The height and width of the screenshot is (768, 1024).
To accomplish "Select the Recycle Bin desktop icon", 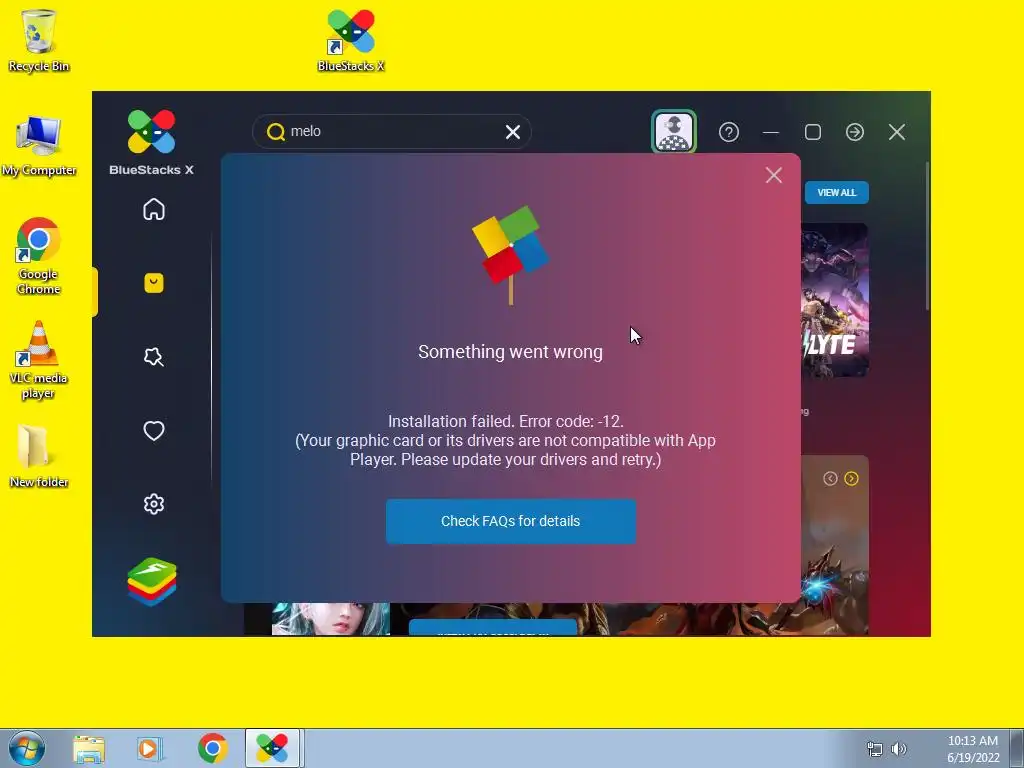I will (39, 41).
